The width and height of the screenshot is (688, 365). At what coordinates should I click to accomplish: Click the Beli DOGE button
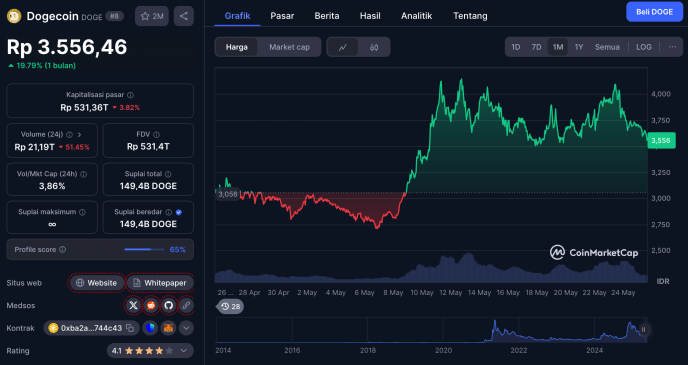pyautogui.click(x=654, y=12)
